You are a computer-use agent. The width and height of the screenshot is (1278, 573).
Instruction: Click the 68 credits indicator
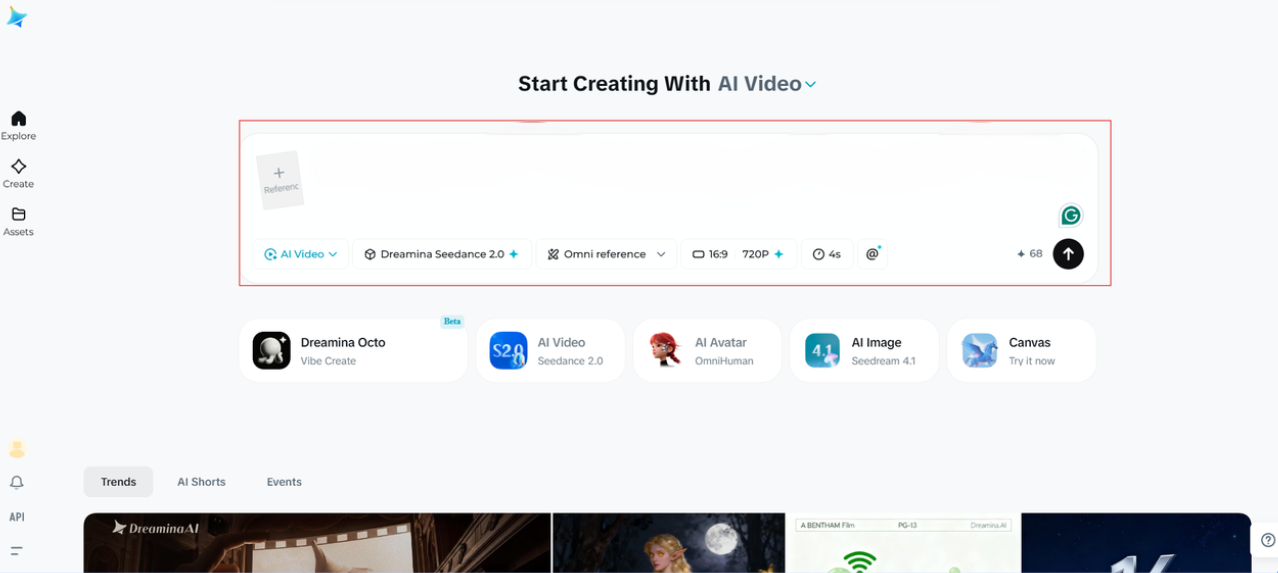click(x=1029, y=254)
